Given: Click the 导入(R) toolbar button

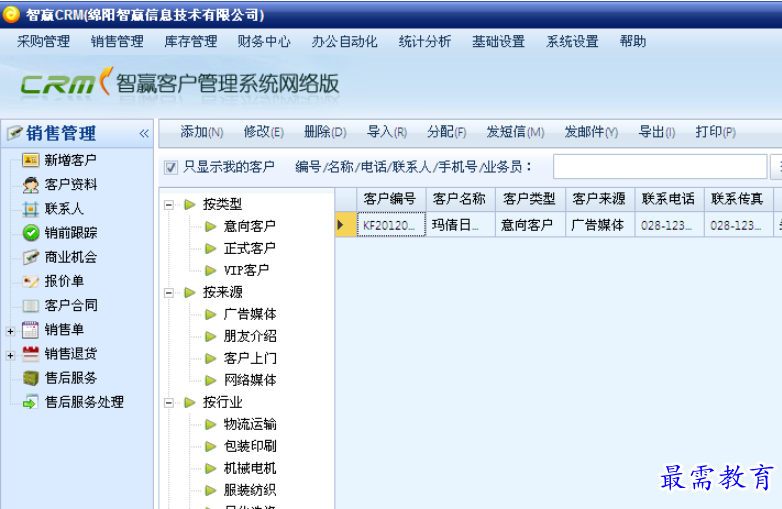Looking at the screenshot, I should (387, 132).
